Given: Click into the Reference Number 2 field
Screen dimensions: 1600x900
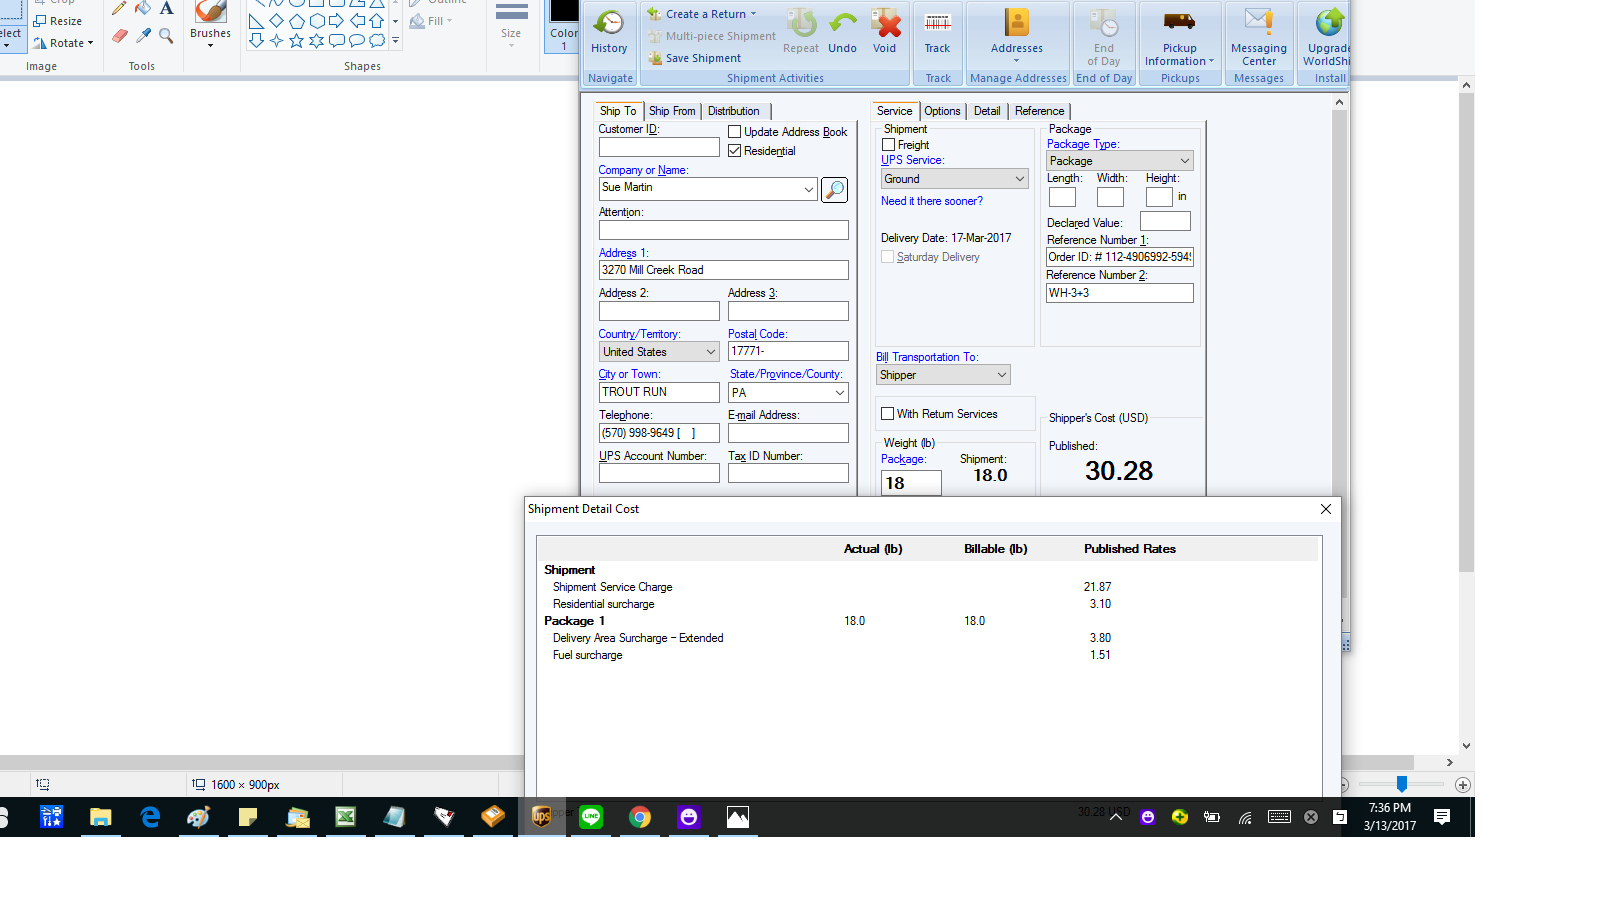Looking at the screenshot, I should point(1119,293).
